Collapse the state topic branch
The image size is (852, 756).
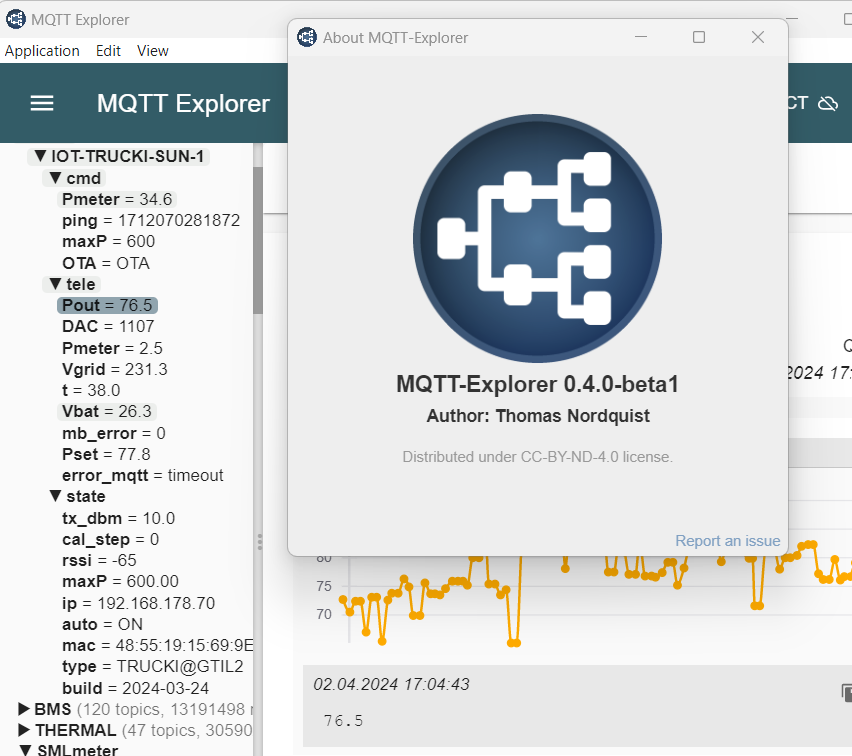click(55, 496)
